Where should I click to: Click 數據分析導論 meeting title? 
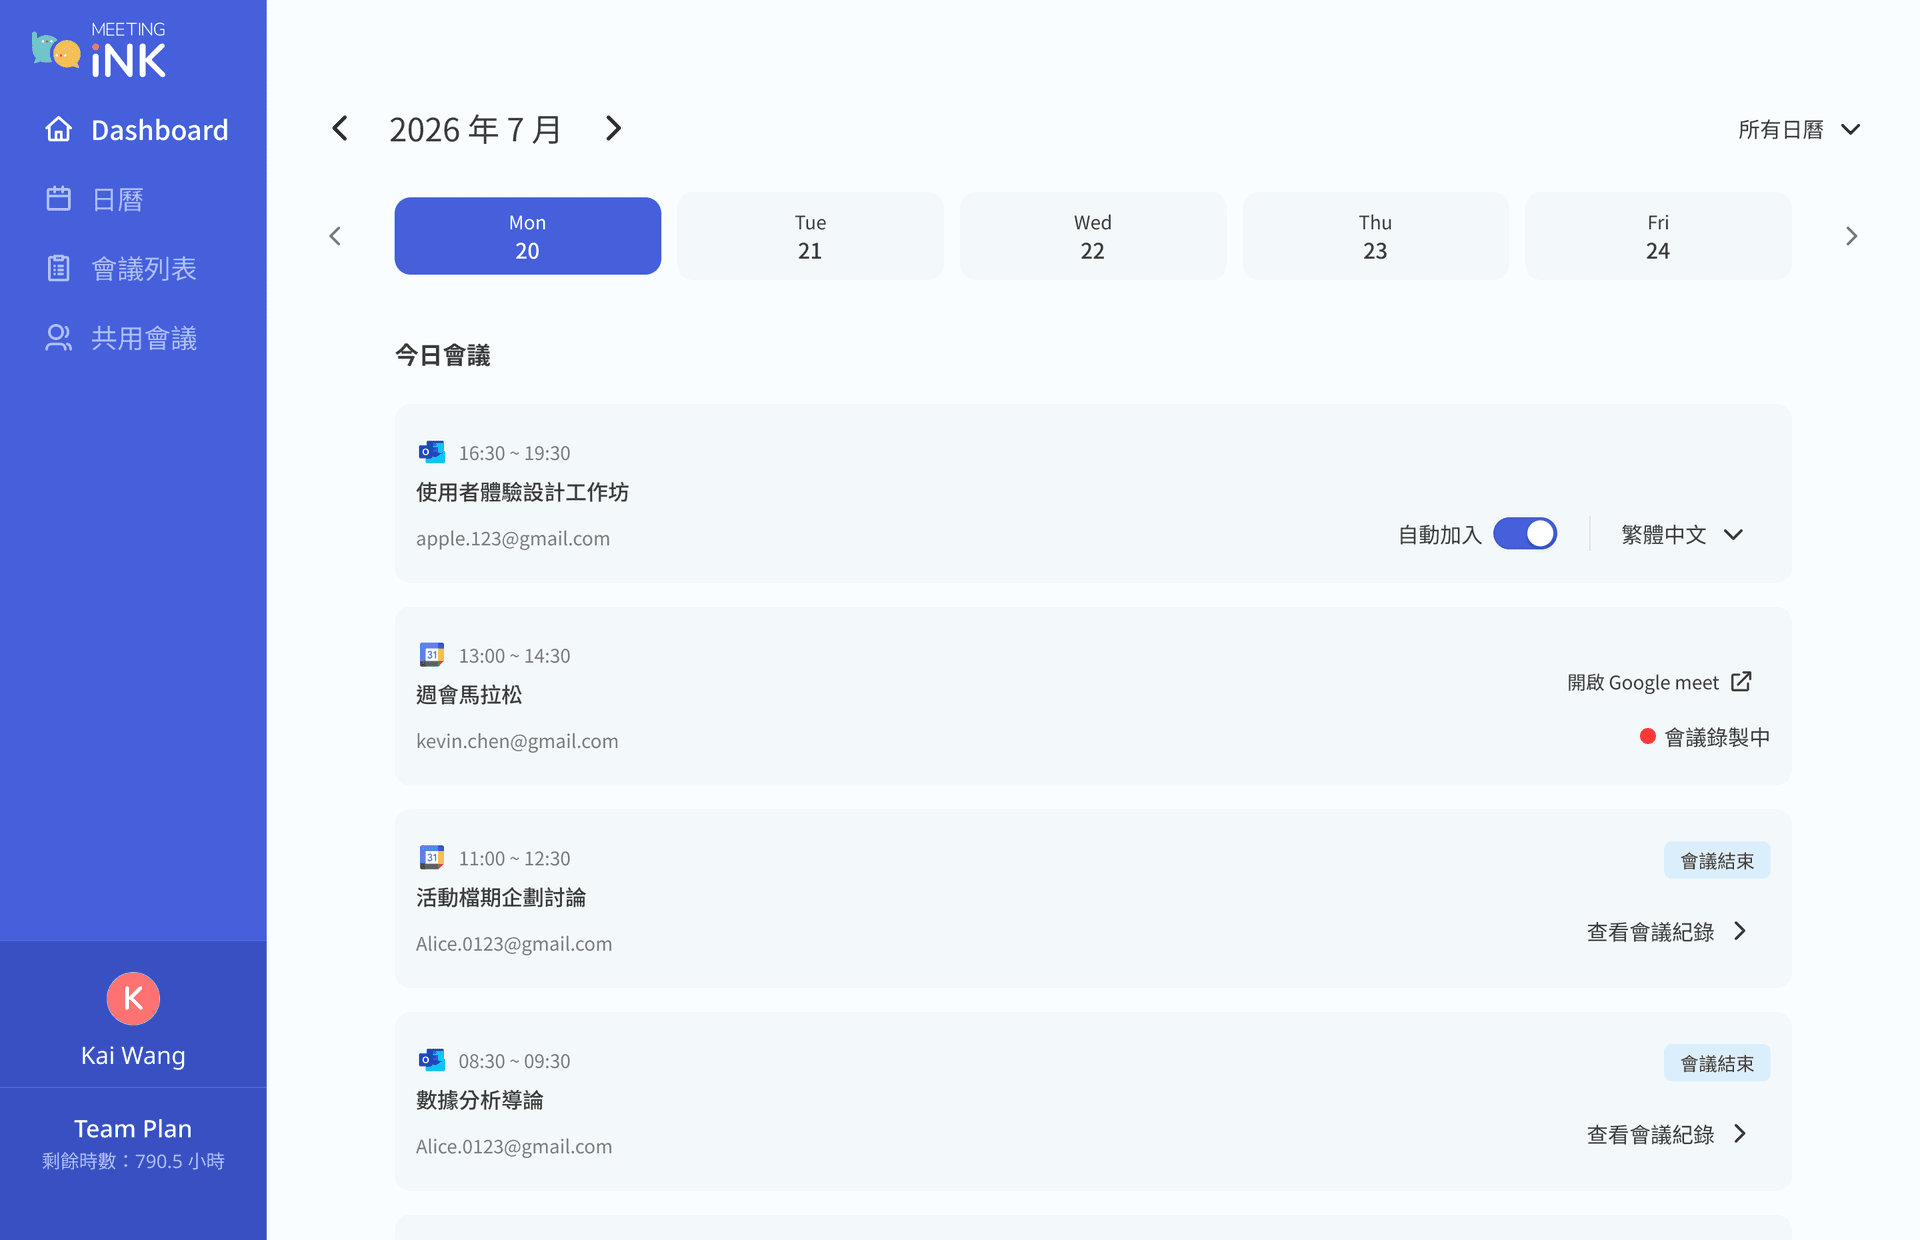480,1100
